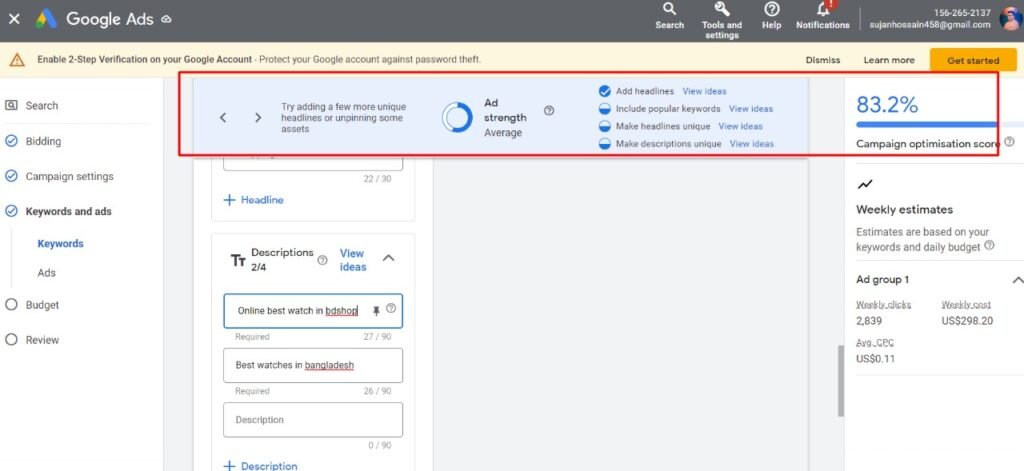Click the Ad strength help icon
The height and width of the screenshot is (471, 1024).
(549, 111)
